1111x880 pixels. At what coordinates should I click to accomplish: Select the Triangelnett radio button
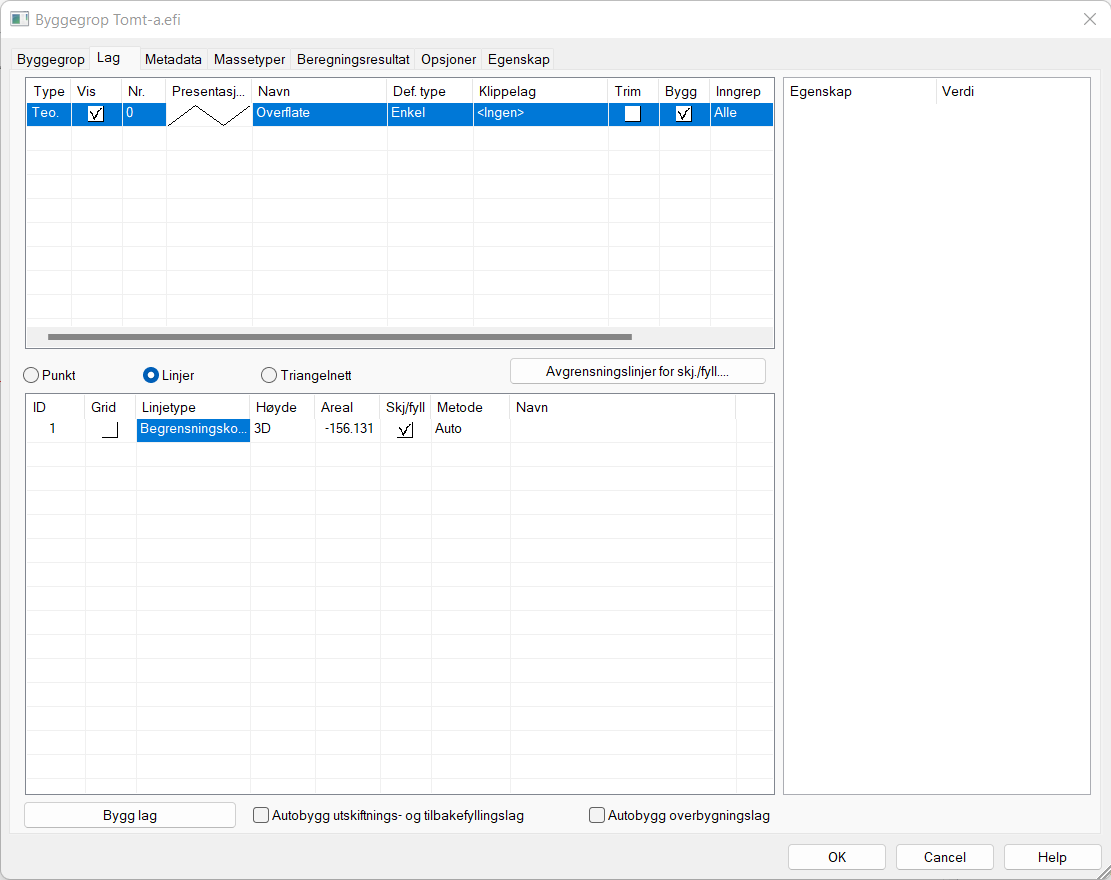click(x=269, y=376)
